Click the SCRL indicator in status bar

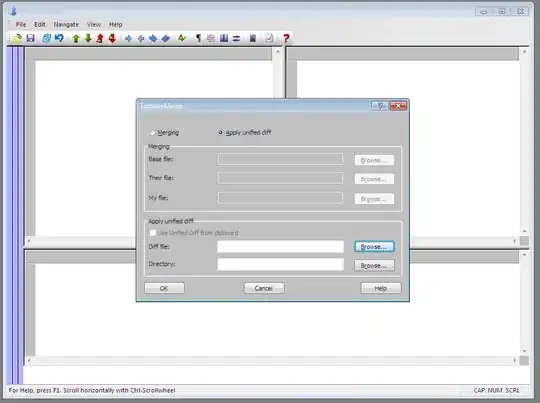pos(512,390)
